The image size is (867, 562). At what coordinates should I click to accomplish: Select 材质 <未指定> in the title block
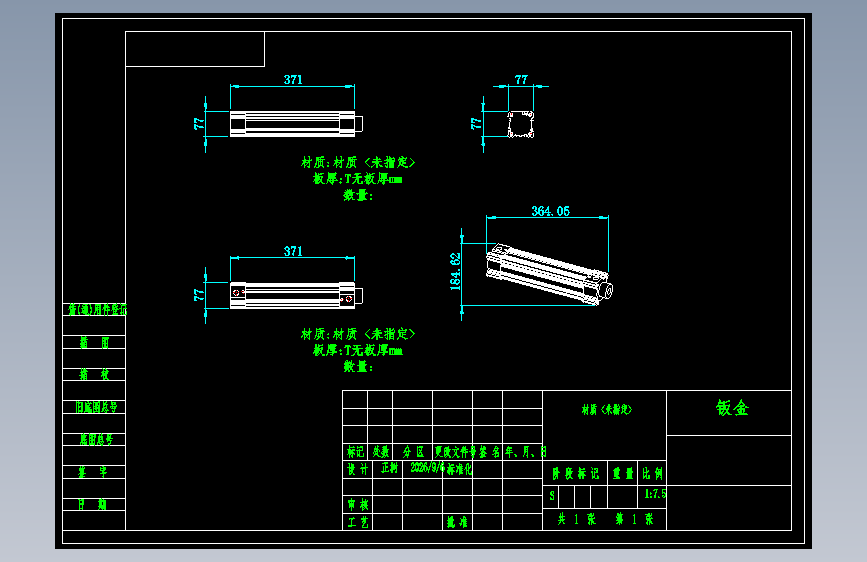[607, 409]
